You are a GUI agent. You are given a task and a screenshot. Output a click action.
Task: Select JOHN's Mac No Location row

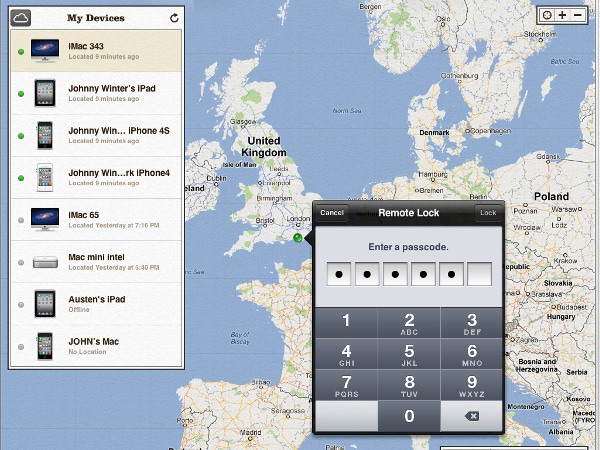[x=96, y=346]
